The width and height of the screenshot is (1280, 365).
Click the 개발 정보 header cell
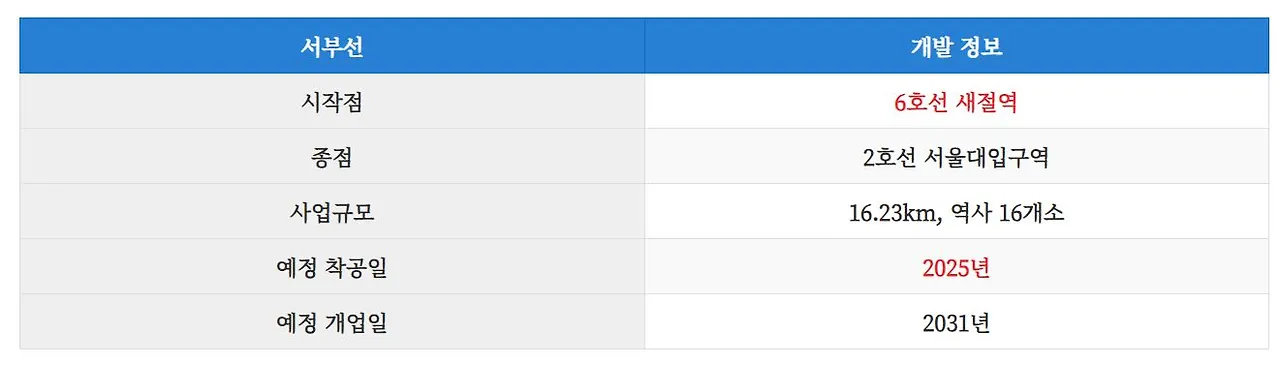956,46
